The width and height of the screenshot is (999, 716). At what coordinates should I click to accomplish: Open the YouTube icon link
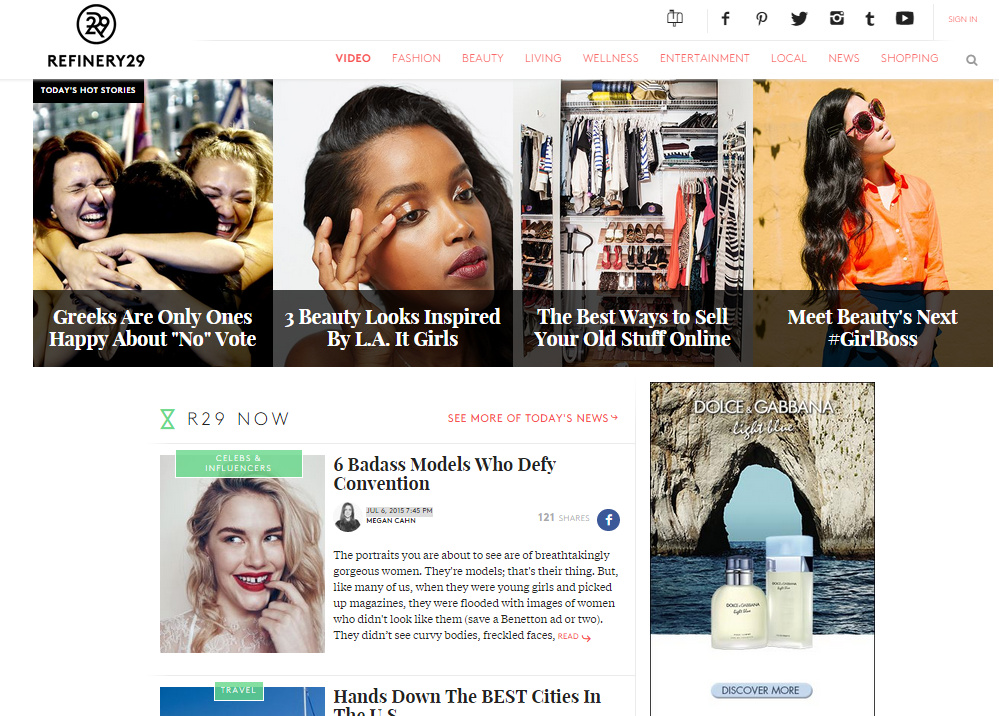tap(905, 19)
